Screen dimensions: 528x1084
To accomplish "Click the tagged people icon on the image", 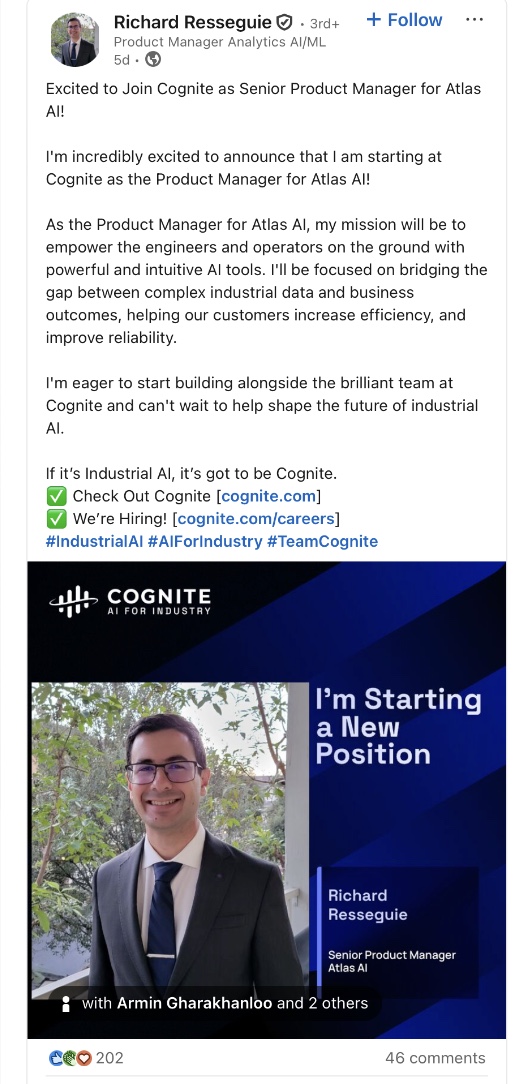I will (66, 1004).
